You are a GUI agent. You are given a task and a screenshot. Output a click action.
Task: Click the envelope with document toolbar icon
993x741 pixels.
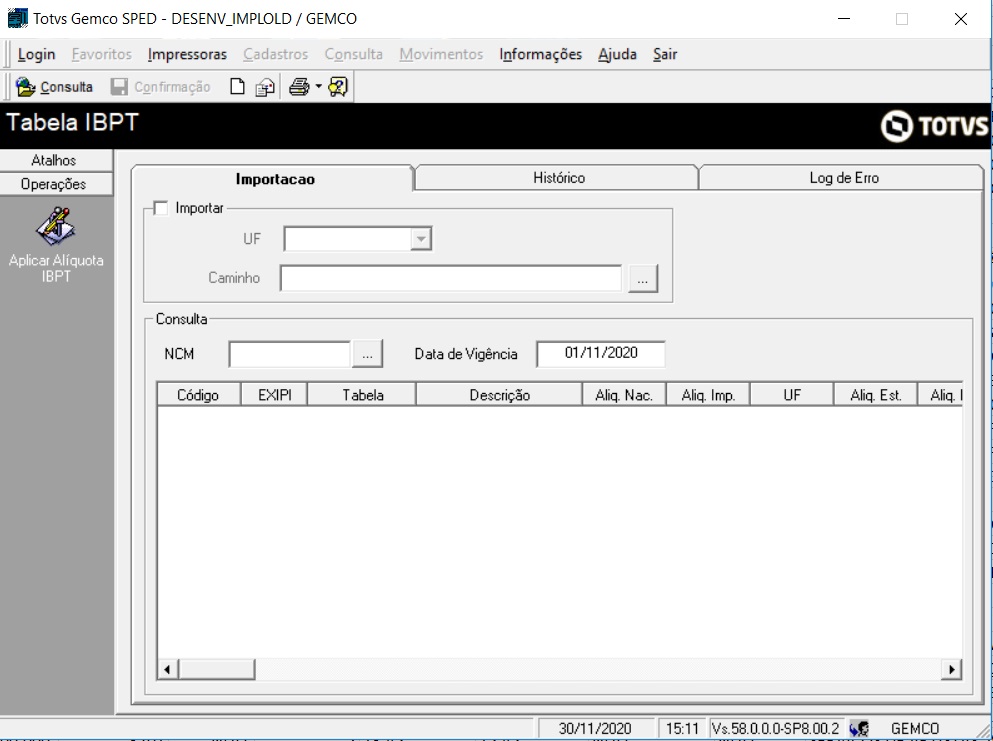tap(265, 87)
